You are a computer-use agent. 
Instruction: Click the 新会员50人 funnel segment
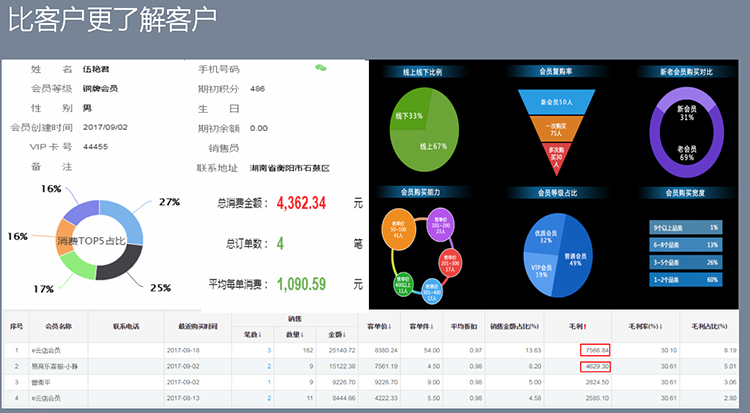tap(555, 102)
